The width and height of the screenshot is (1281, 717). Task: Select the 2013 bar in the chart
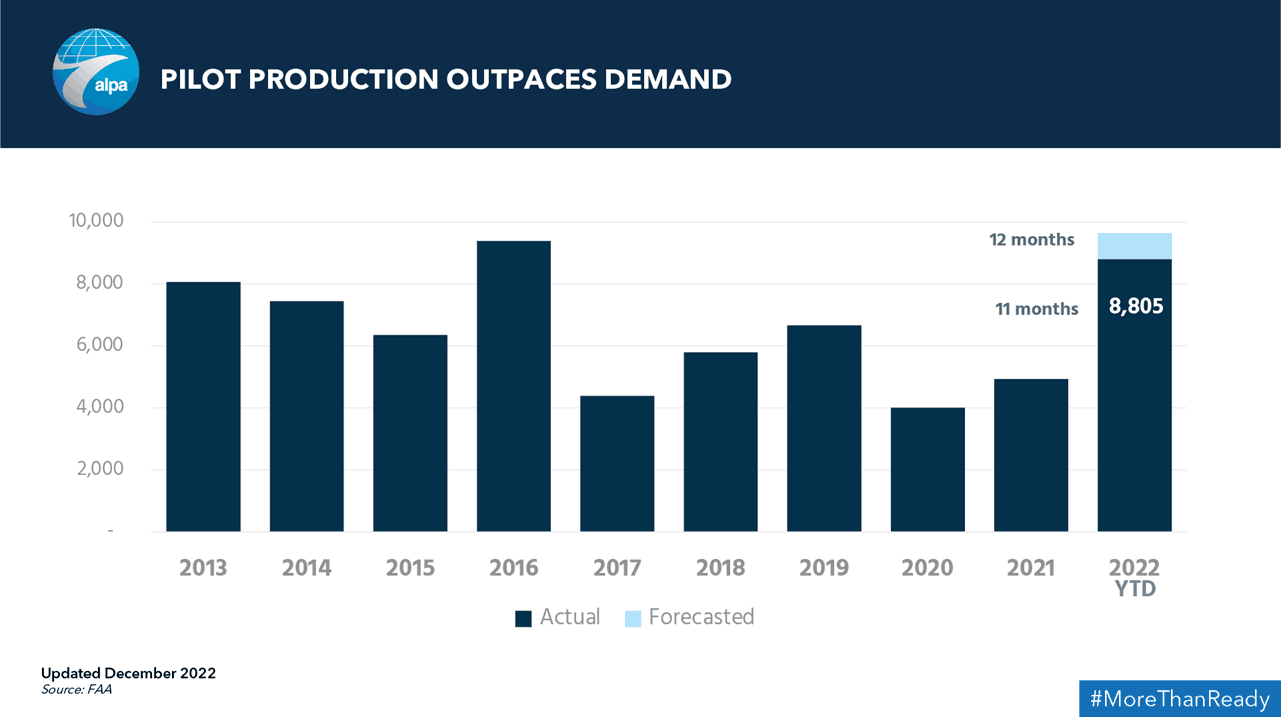(203, 407)
